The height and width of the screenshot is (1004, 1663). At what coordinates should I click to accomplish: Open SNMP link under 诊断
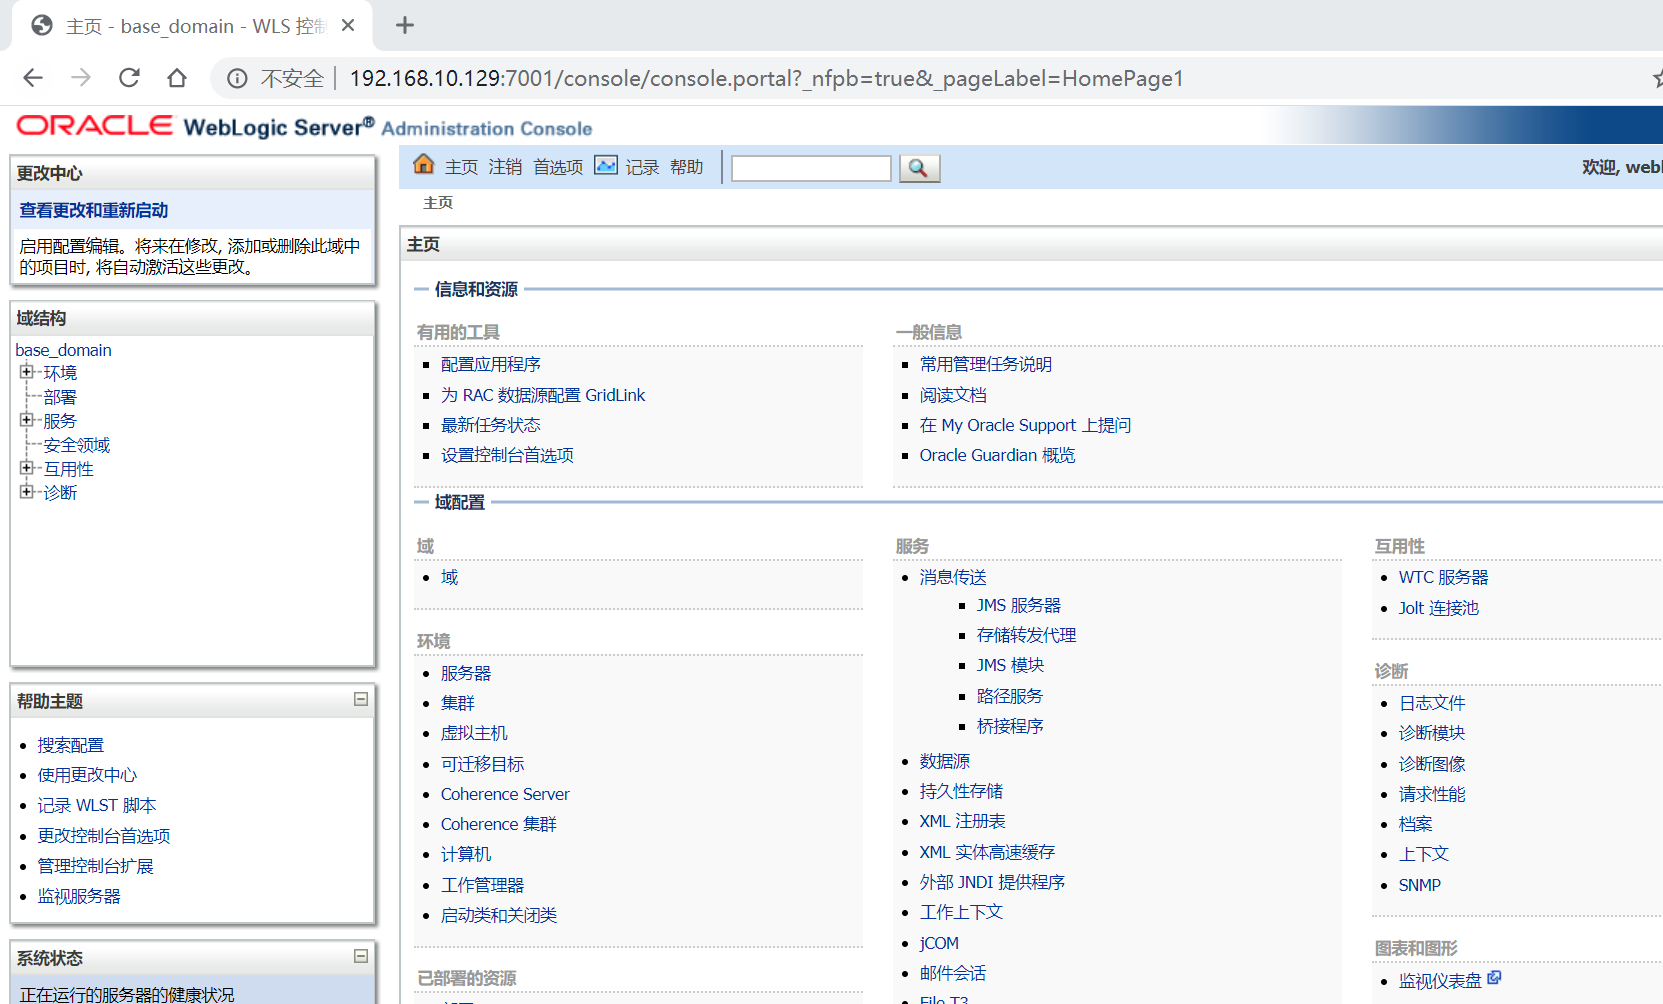(1420, 885)
